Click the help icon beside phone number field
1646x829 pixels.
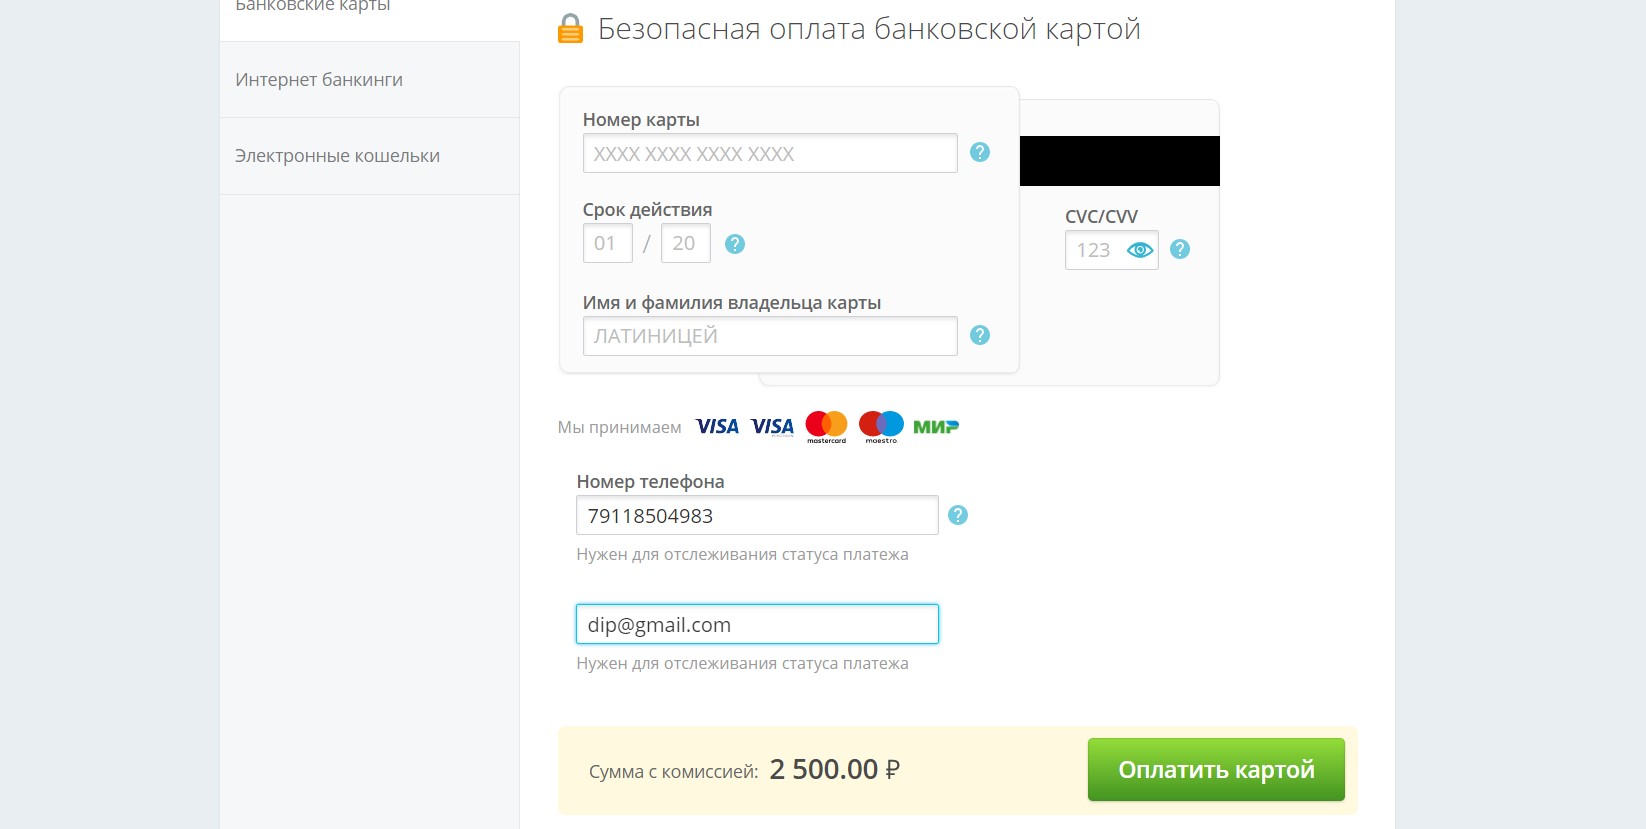(958, 515)
